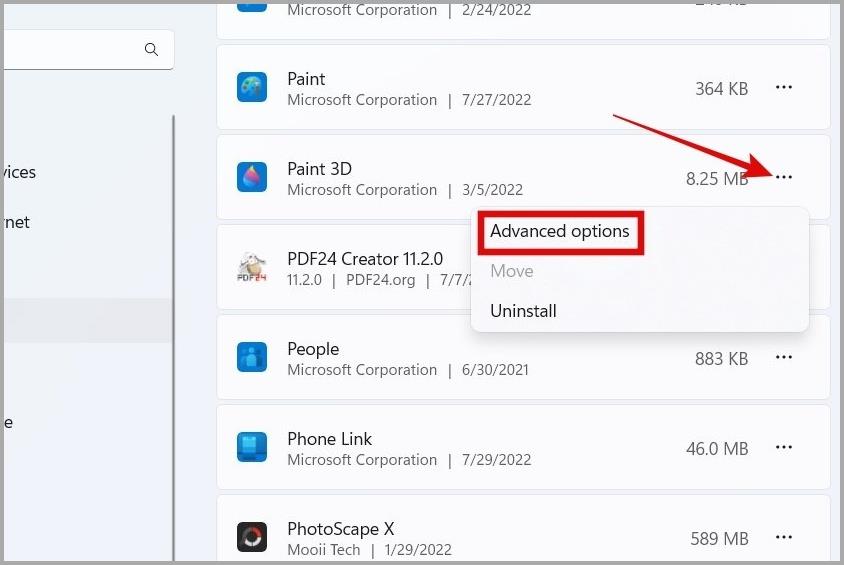Viewport: 844px width, 565px height.
Task: Click the Phone Link app name
Action: click(x=329, y=439)
